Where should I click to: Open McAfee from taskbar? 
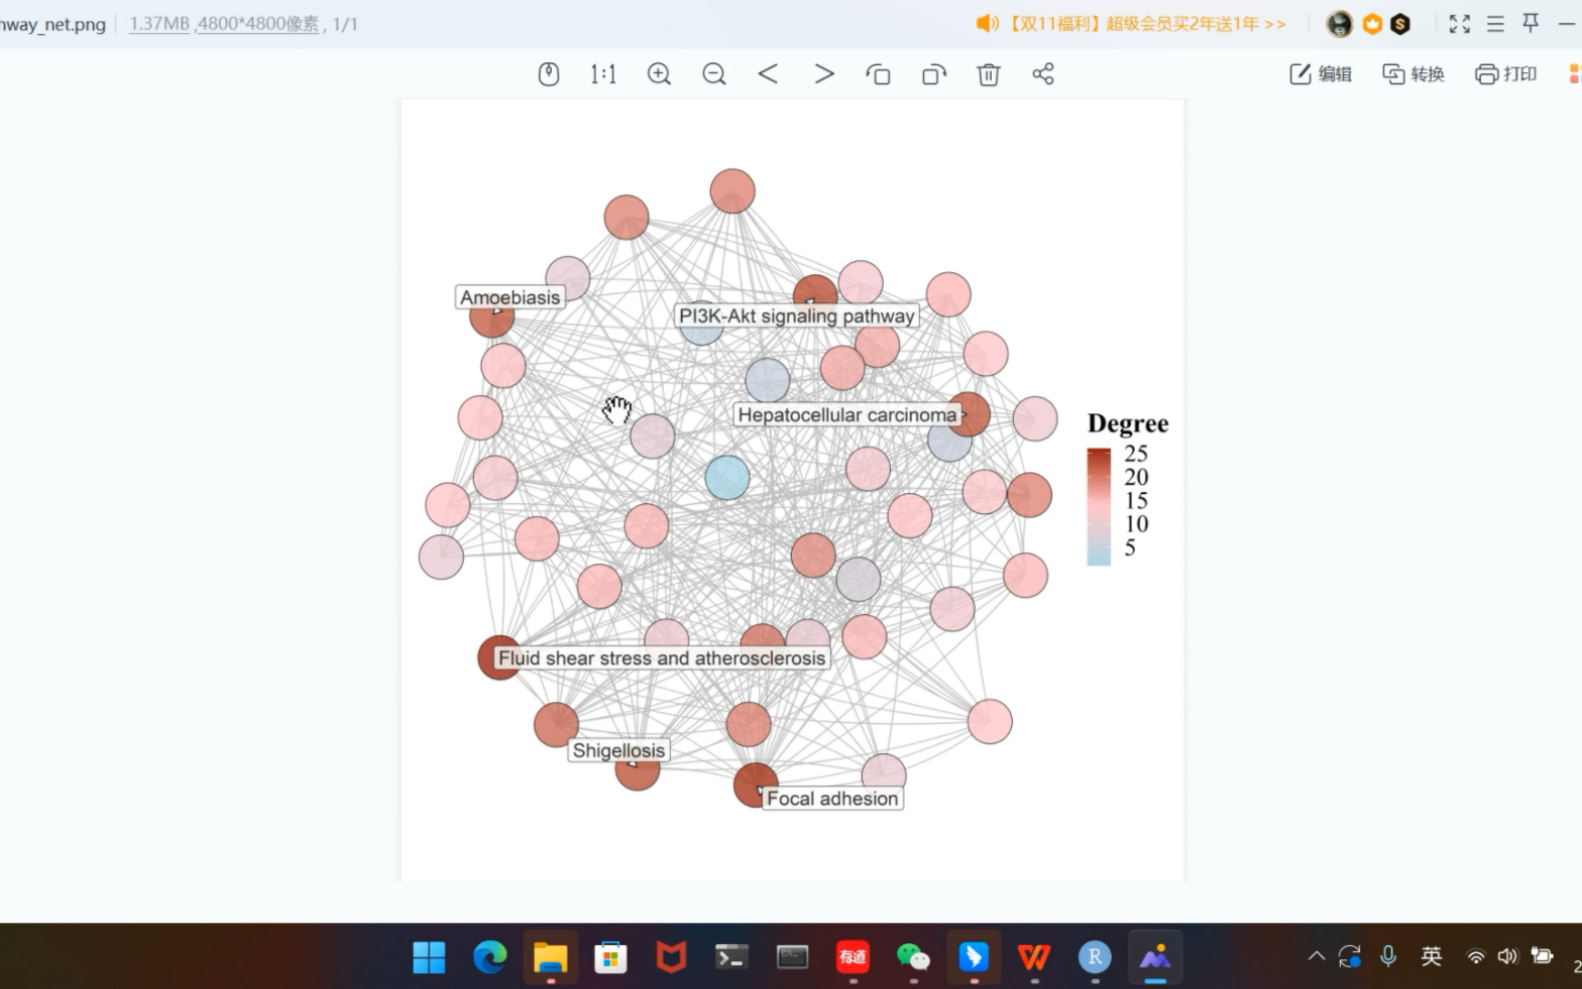[x=671, y=957]
